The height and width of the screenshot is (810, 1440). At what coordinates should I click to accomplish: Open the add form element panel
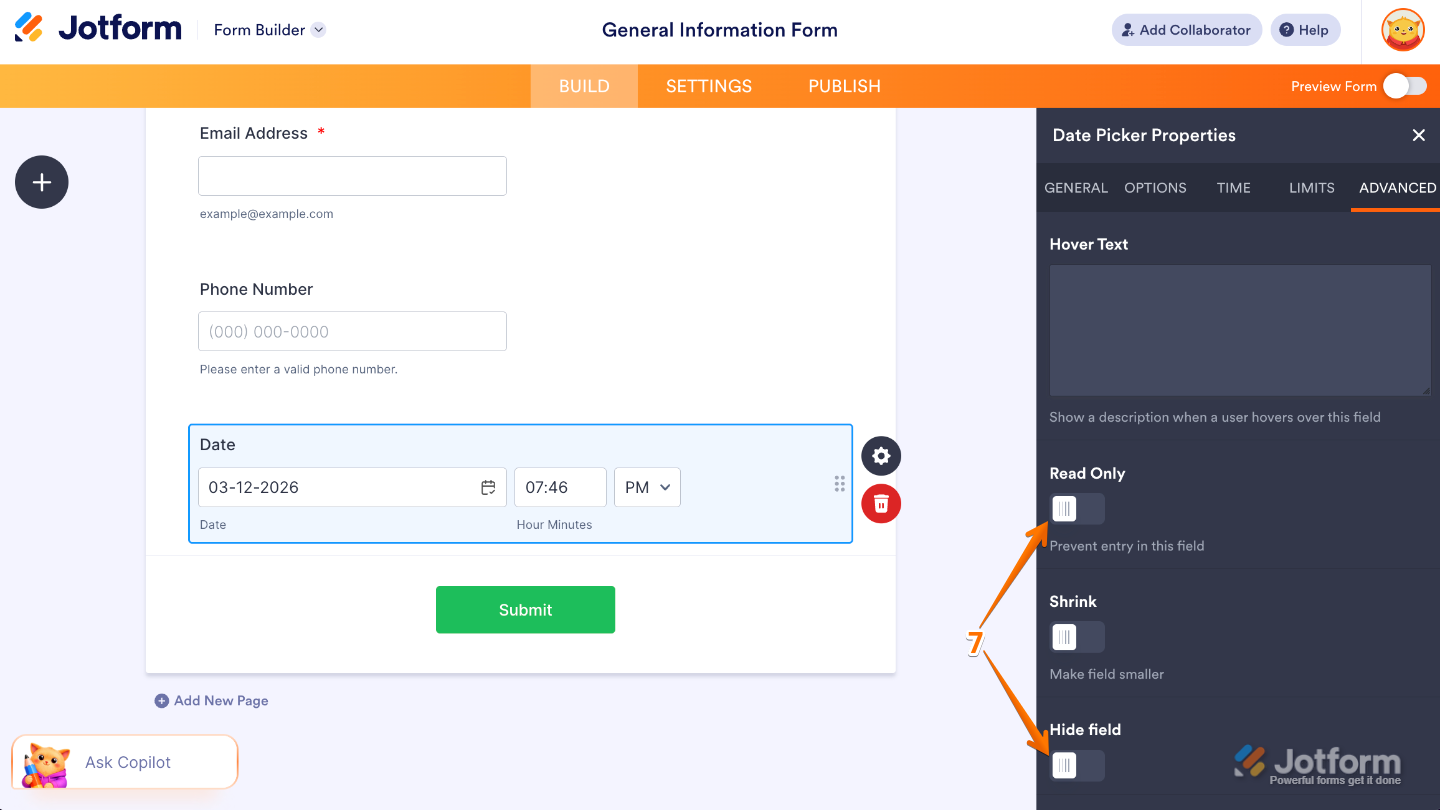click(x=41, y=182)
